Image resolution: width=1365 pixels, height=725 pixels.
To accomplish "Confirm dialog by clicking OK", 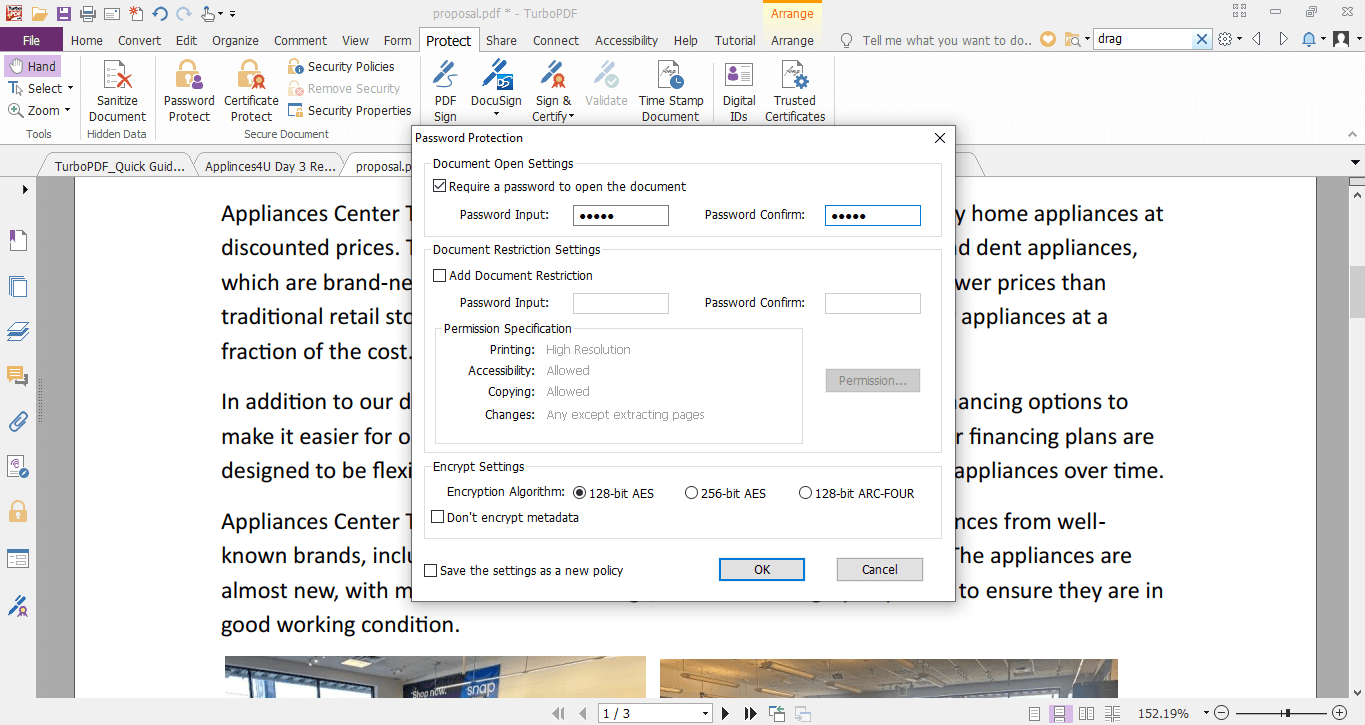I will coord(761,569).
